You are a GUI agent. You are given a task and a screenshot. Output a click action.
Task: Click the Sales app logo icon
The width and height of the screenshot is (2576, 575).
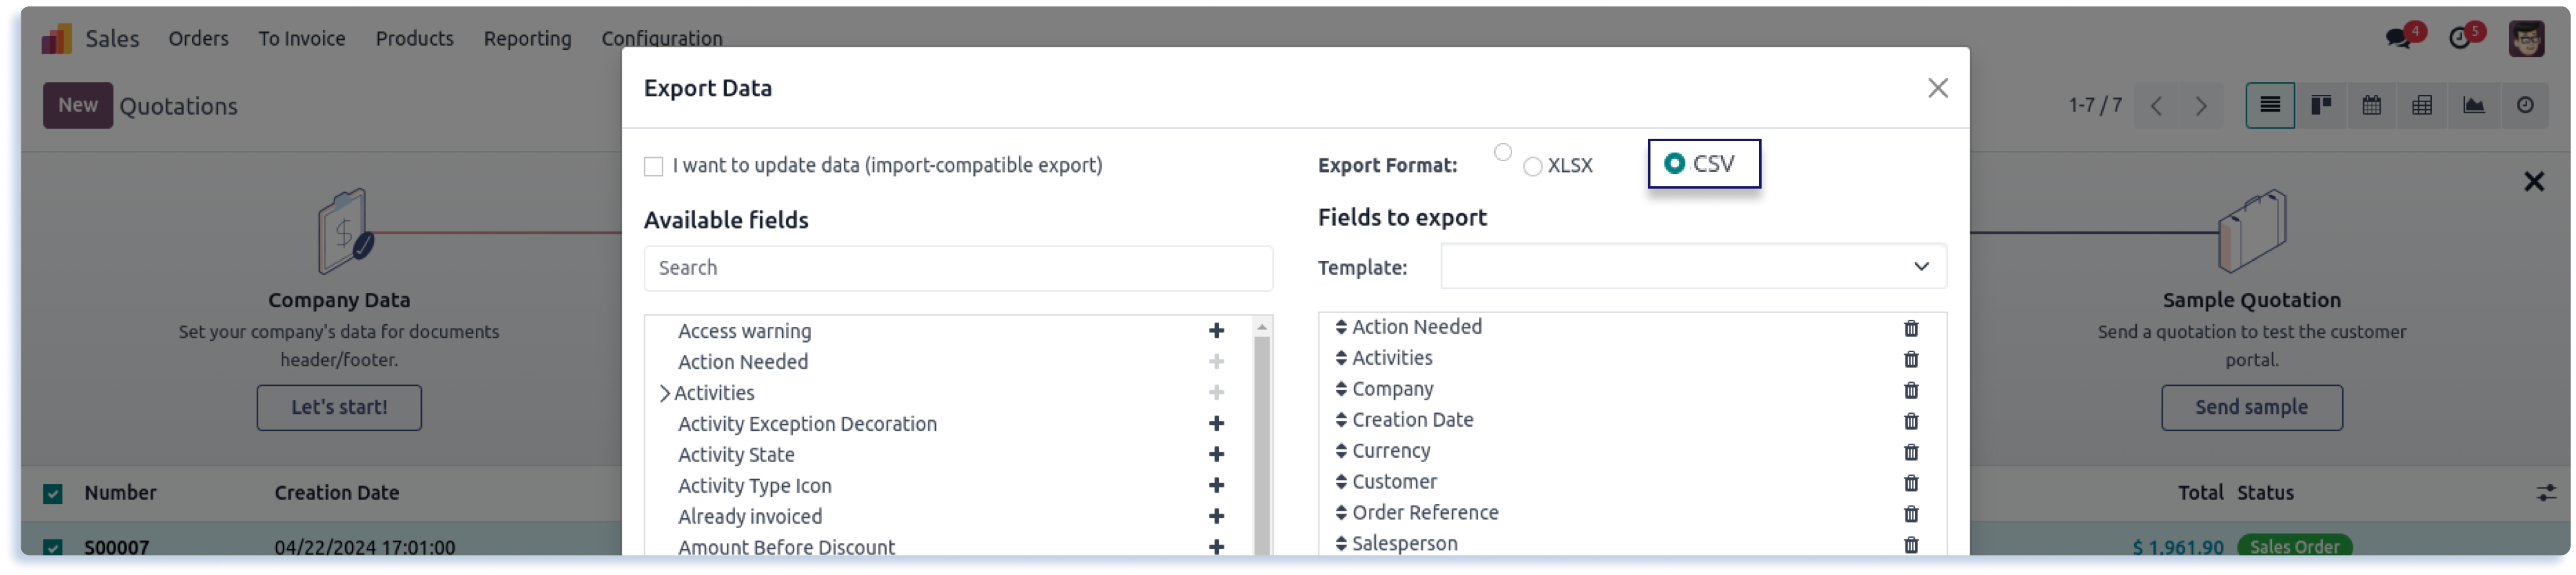56,38
